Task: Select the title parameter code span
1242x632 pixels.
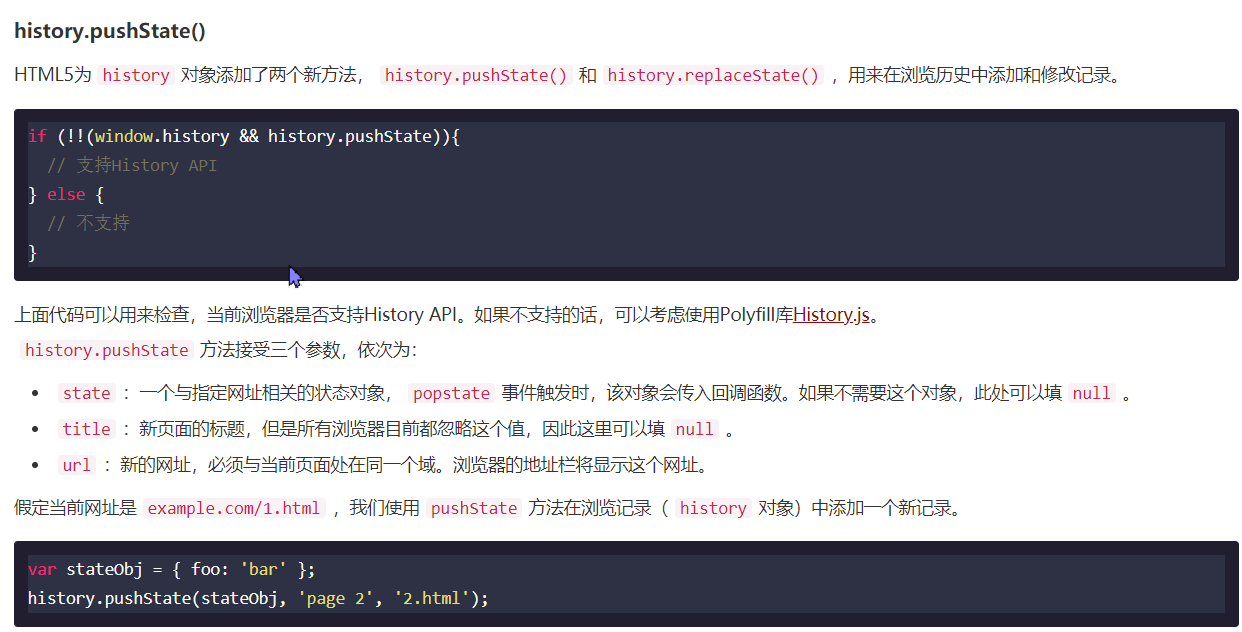Action: (86, 429)
